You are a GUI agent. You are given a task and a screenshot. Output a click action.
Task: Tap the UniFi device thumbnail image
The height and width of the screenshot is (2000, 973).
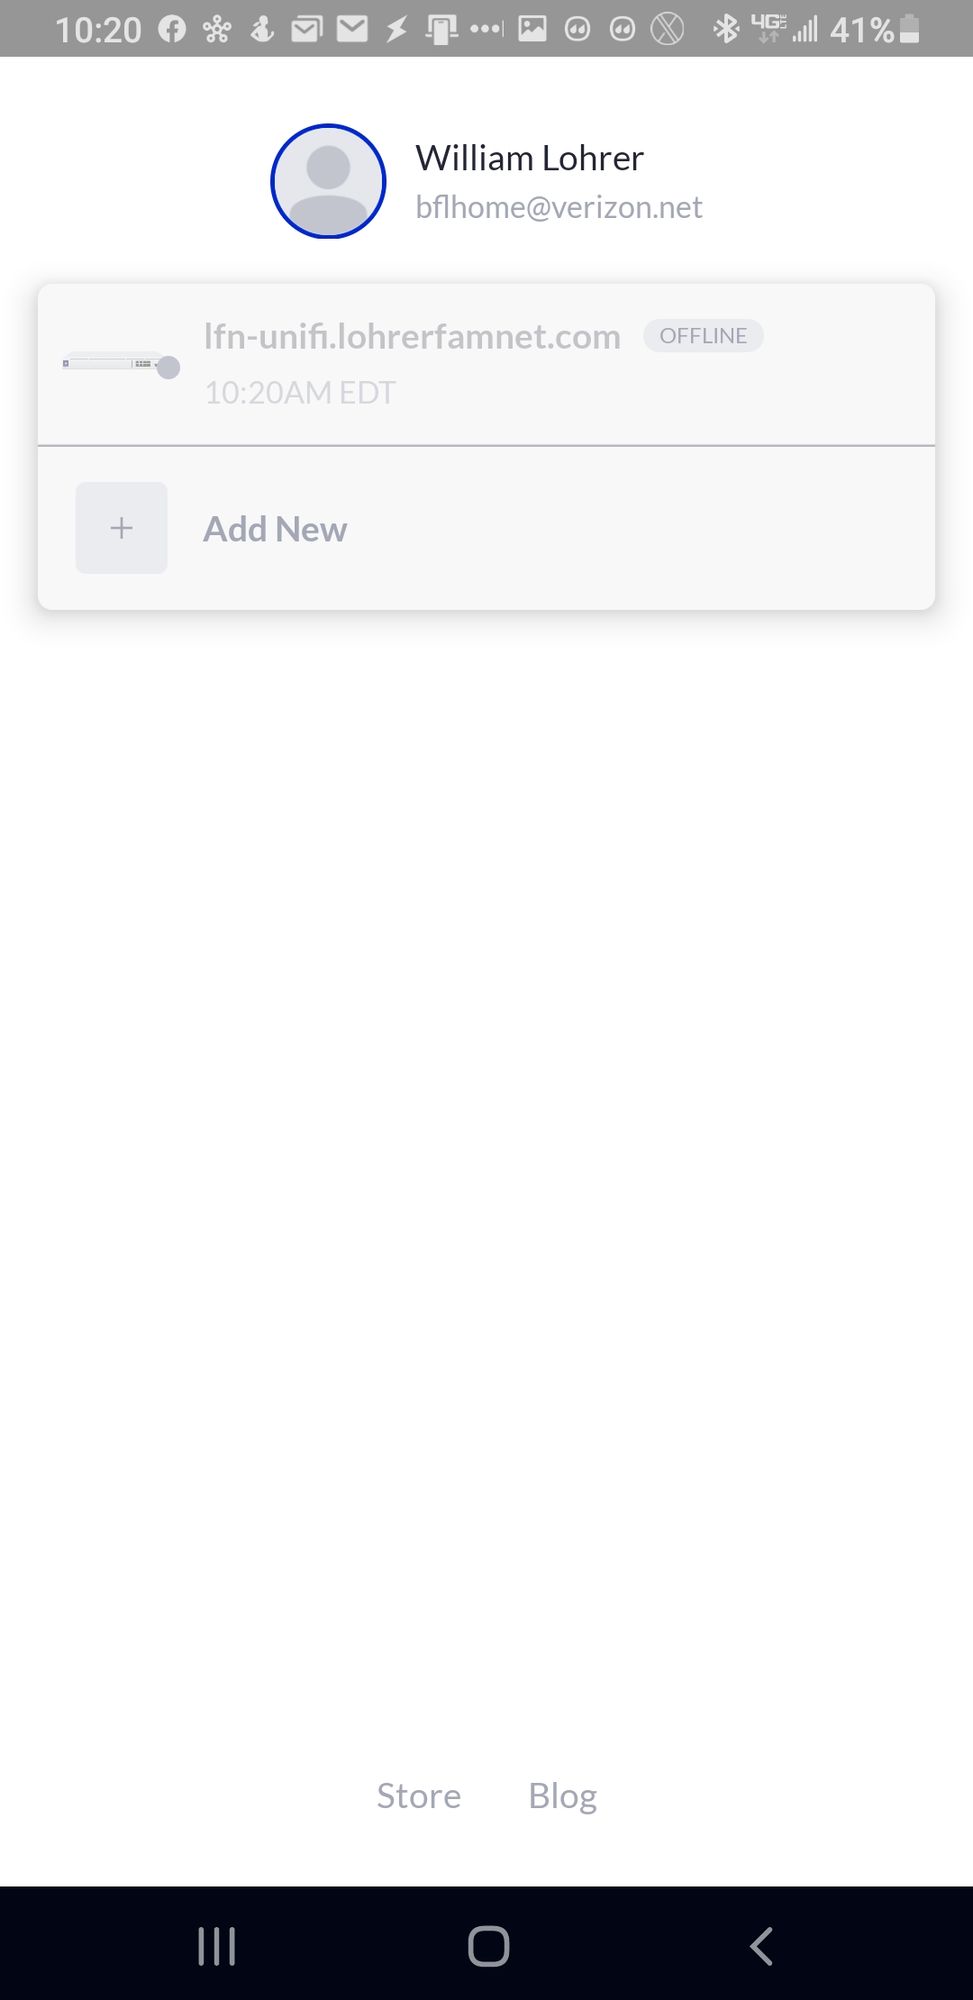point(121,364)
